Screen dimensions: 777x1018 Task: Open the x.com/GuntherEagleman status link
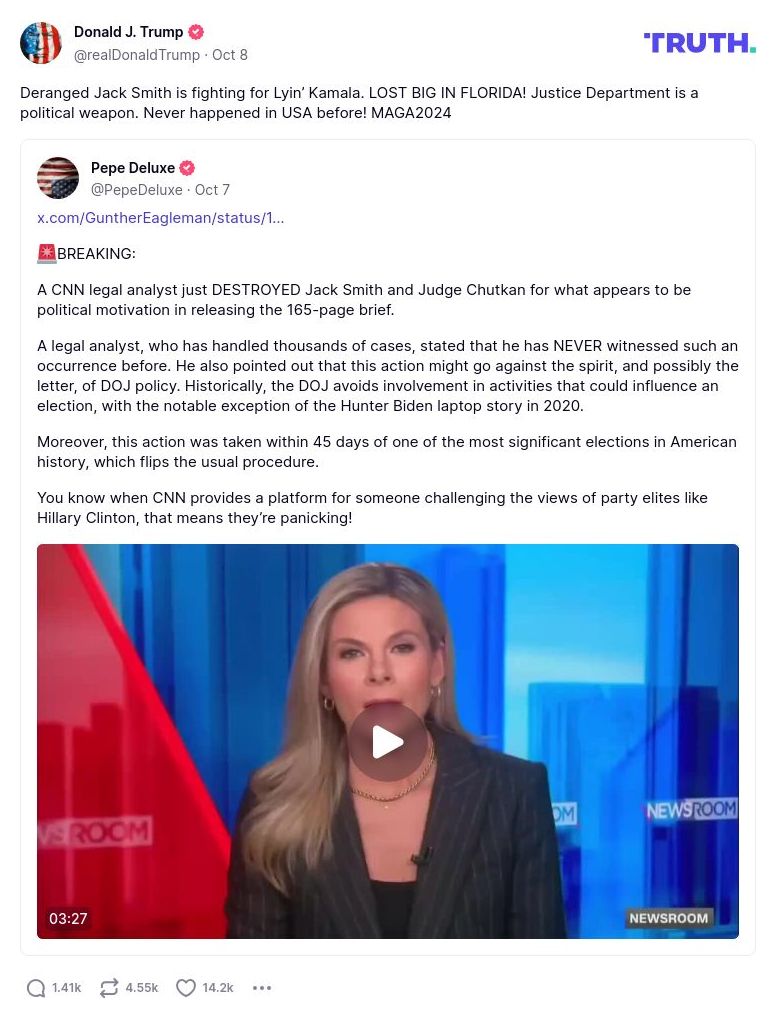(160, 218)
